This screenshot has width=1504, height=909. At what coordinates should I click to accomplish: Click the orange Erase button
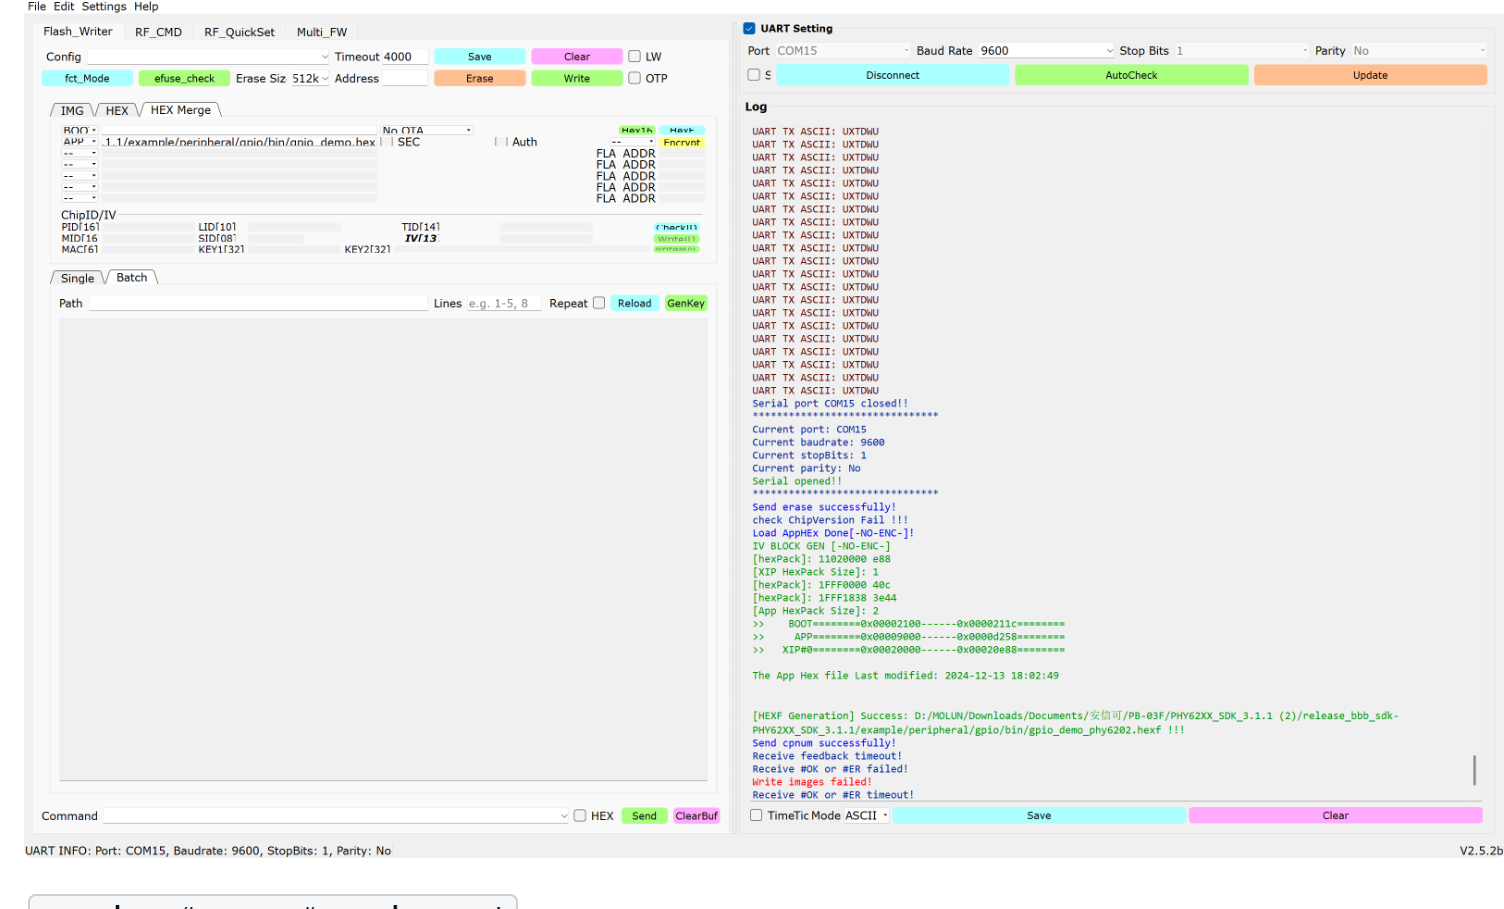pyautogui.click(x=480, y=78)
